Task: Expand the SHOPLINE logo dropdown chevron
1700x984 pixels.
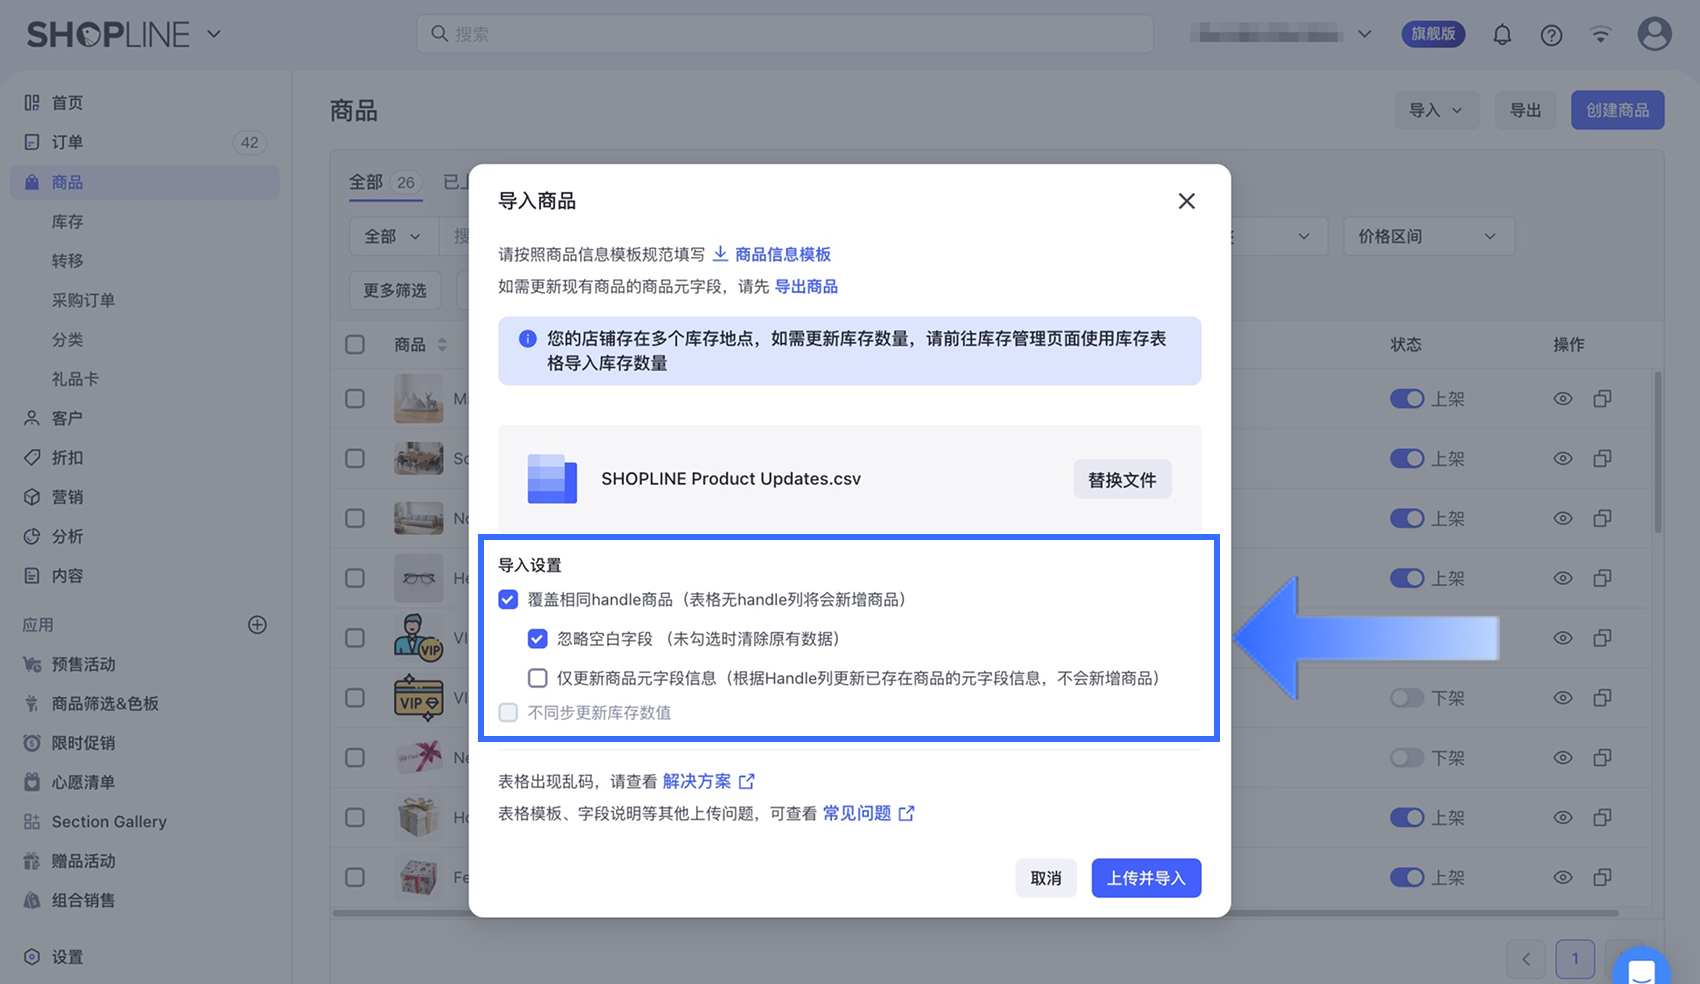Action: pyautogui.click(x=214, y=34)
